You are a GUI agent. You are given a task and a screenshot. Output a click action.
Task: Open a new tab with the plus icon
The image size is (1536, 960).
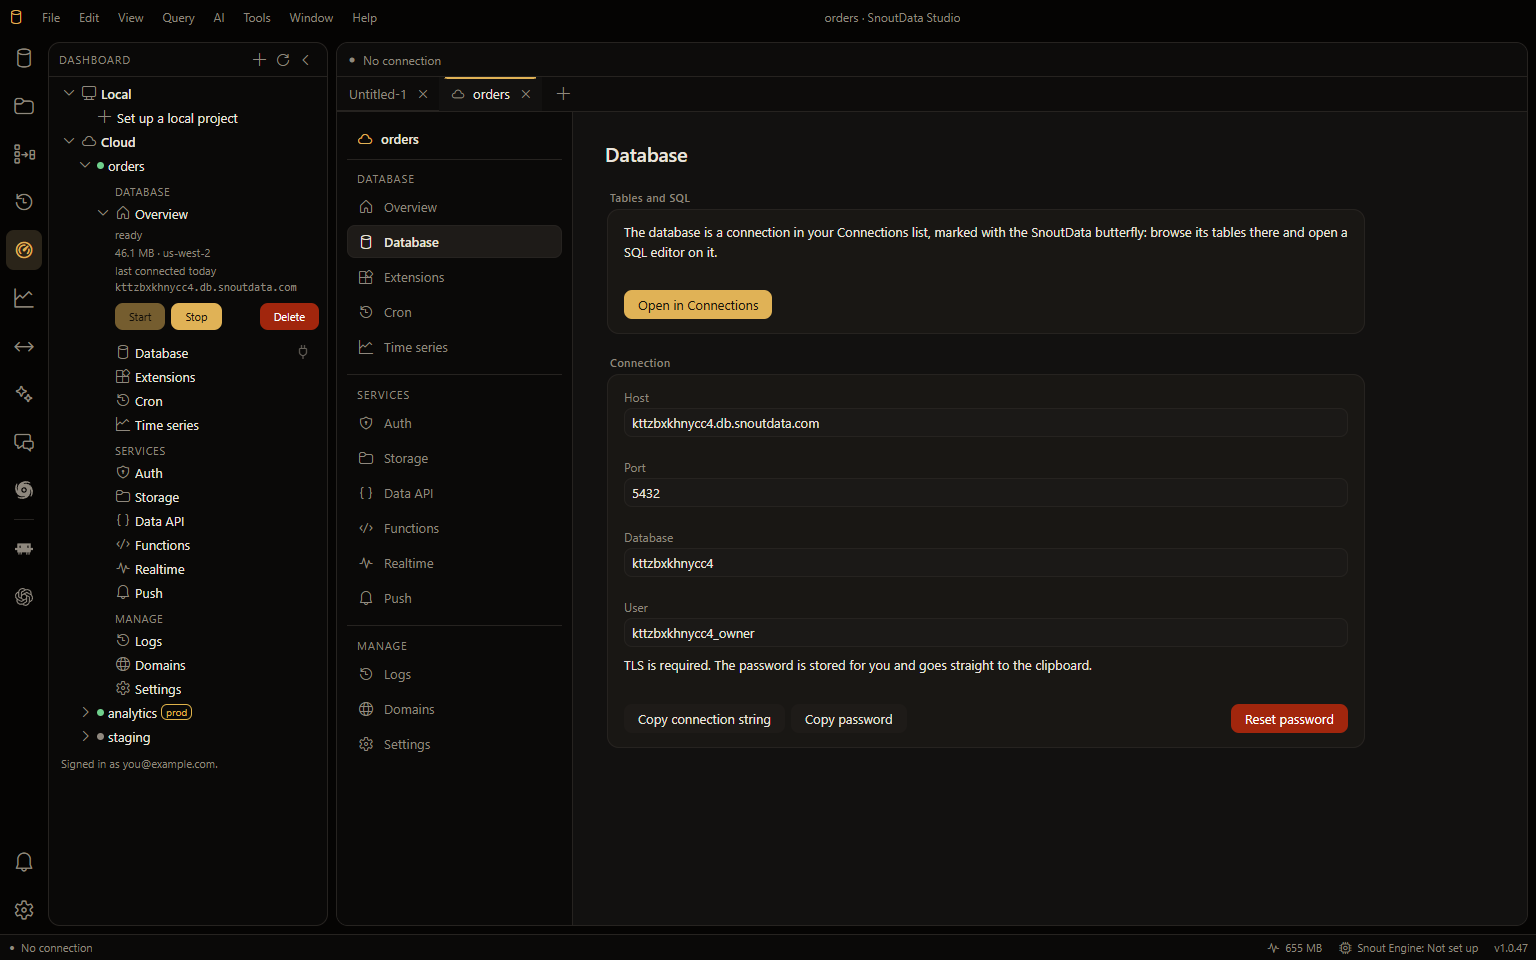563,93
